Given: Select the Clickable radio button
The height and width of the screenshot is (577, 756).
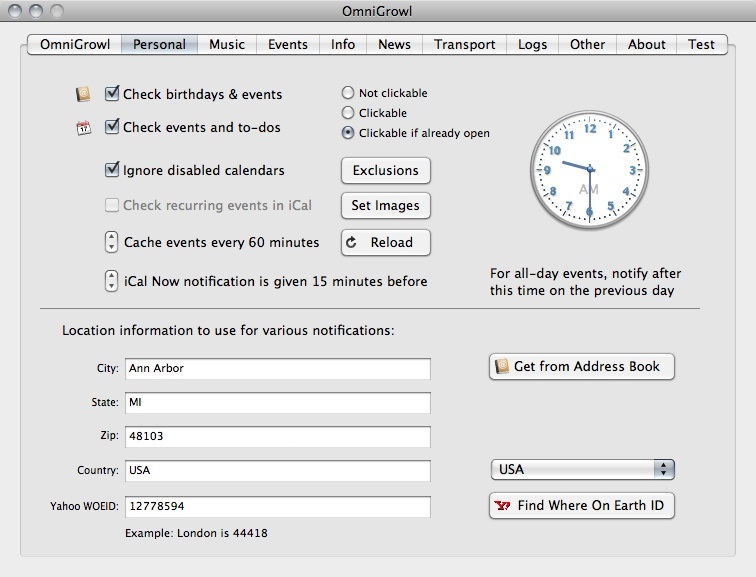Looking at the screenshot, I should pos(348,113).
